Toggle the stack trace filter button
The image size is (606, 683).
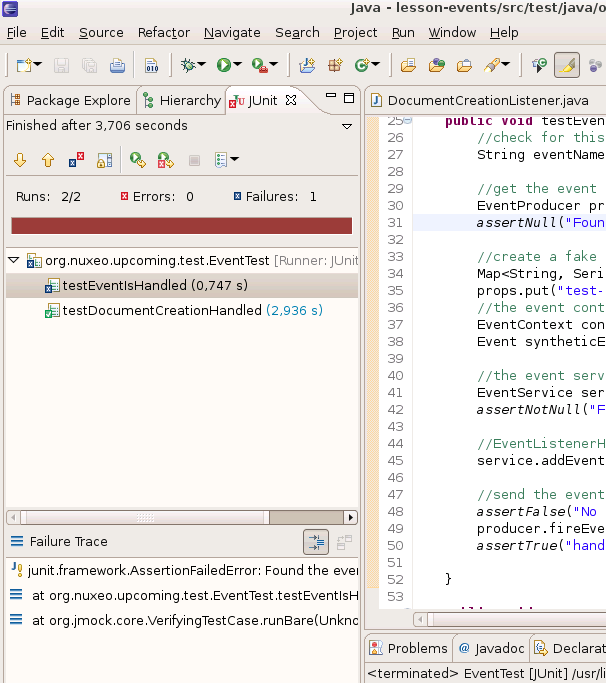click(315, 542)
